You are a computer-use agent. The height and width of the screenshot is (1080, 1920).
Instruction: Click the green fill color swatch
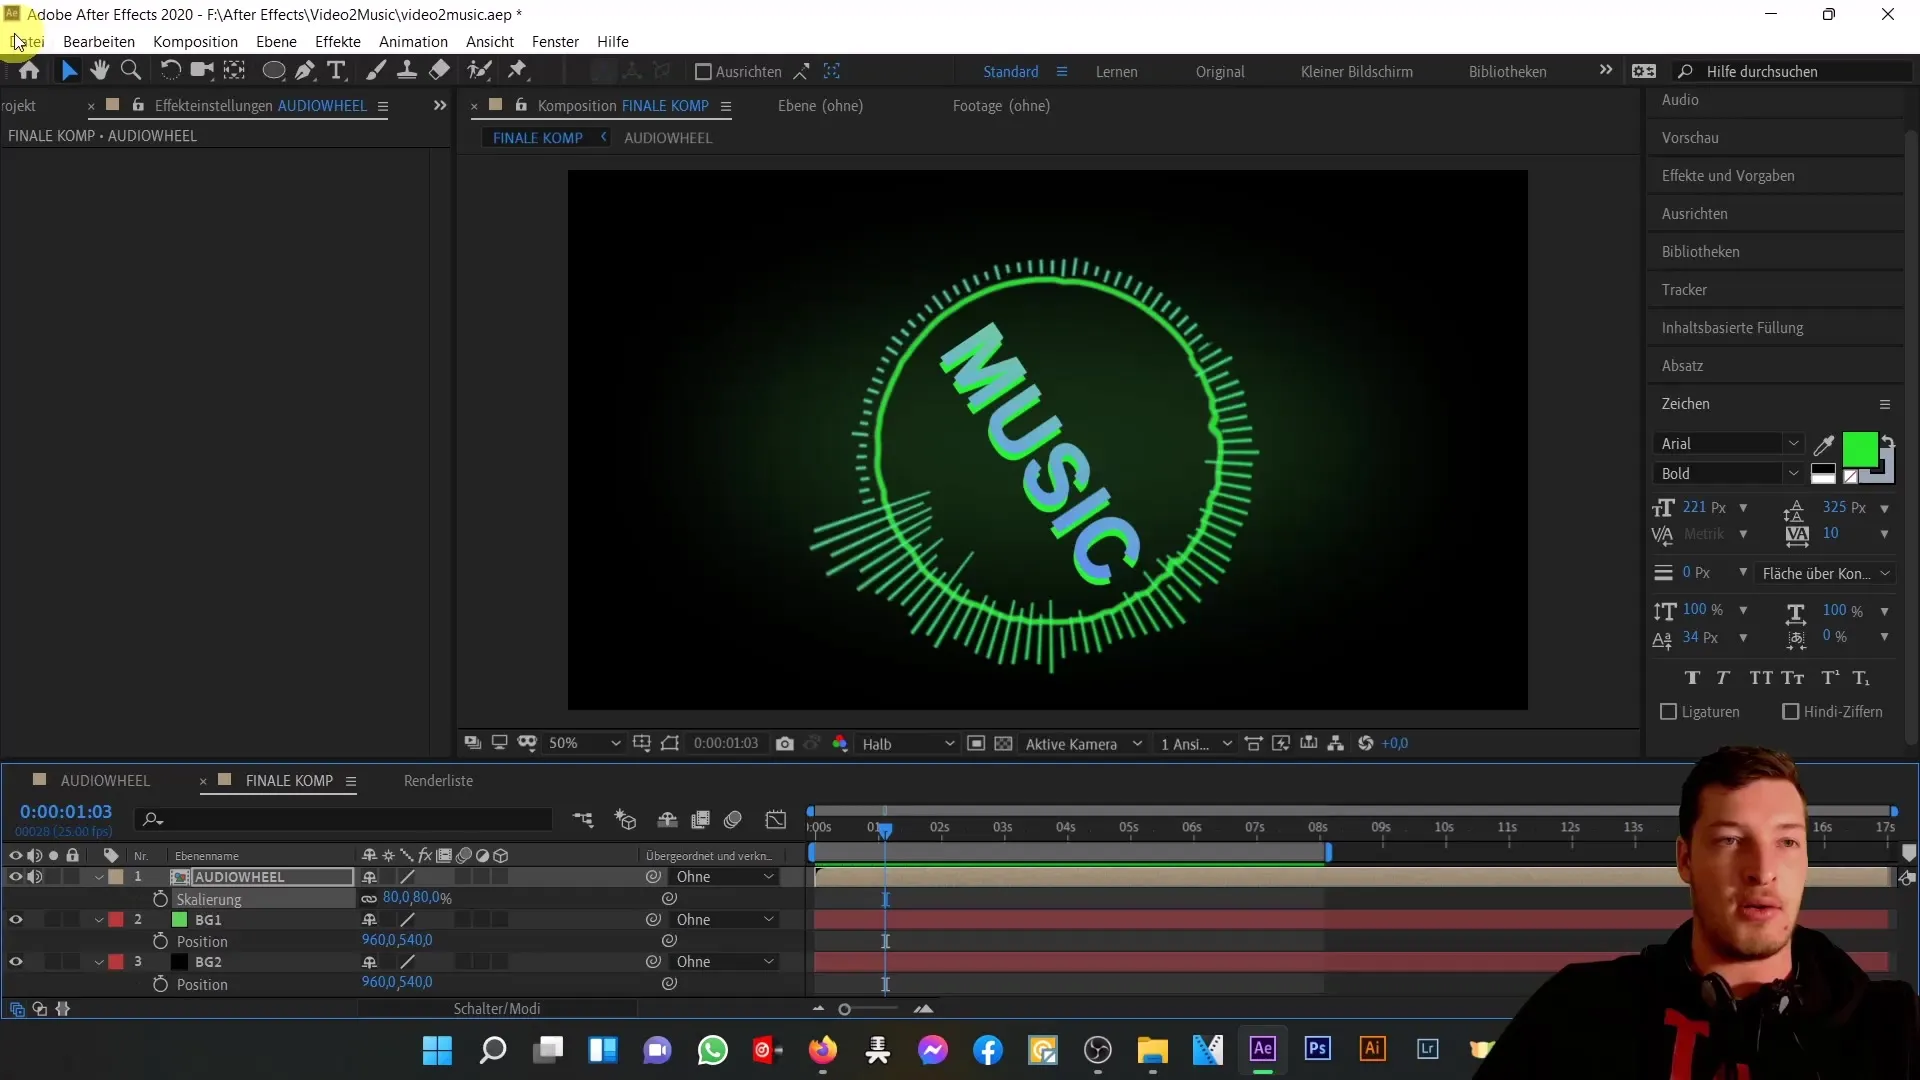coord(1859,450)
